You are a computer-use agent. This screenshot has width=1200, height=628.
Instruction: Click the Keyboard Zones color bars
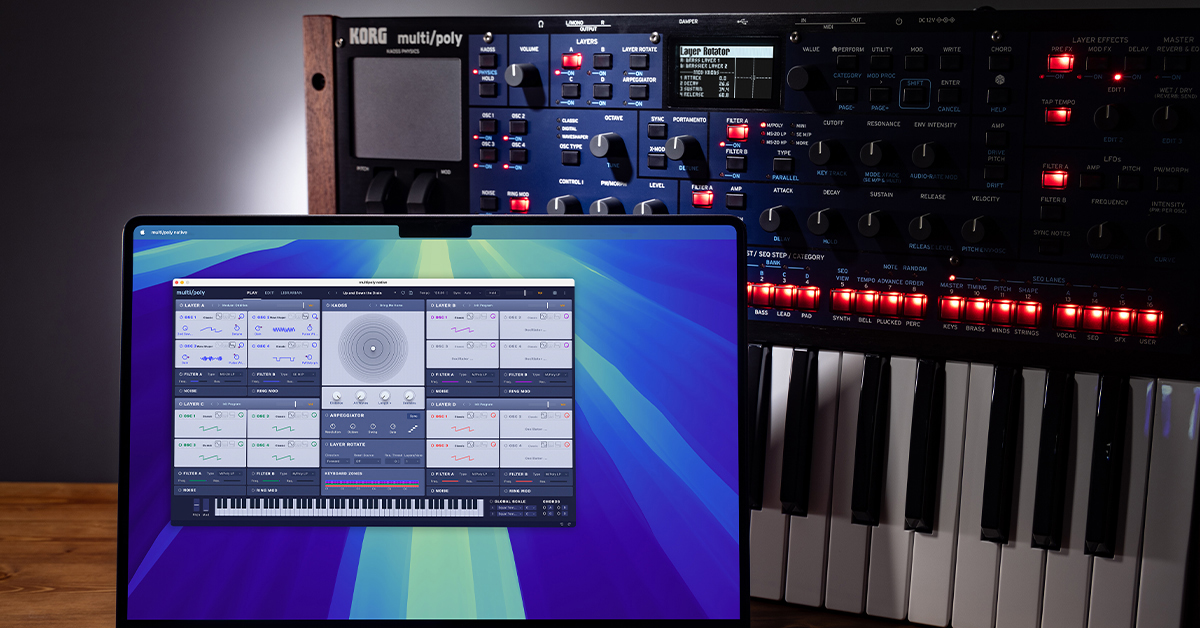pyautogui.click(x=372, y=484)
